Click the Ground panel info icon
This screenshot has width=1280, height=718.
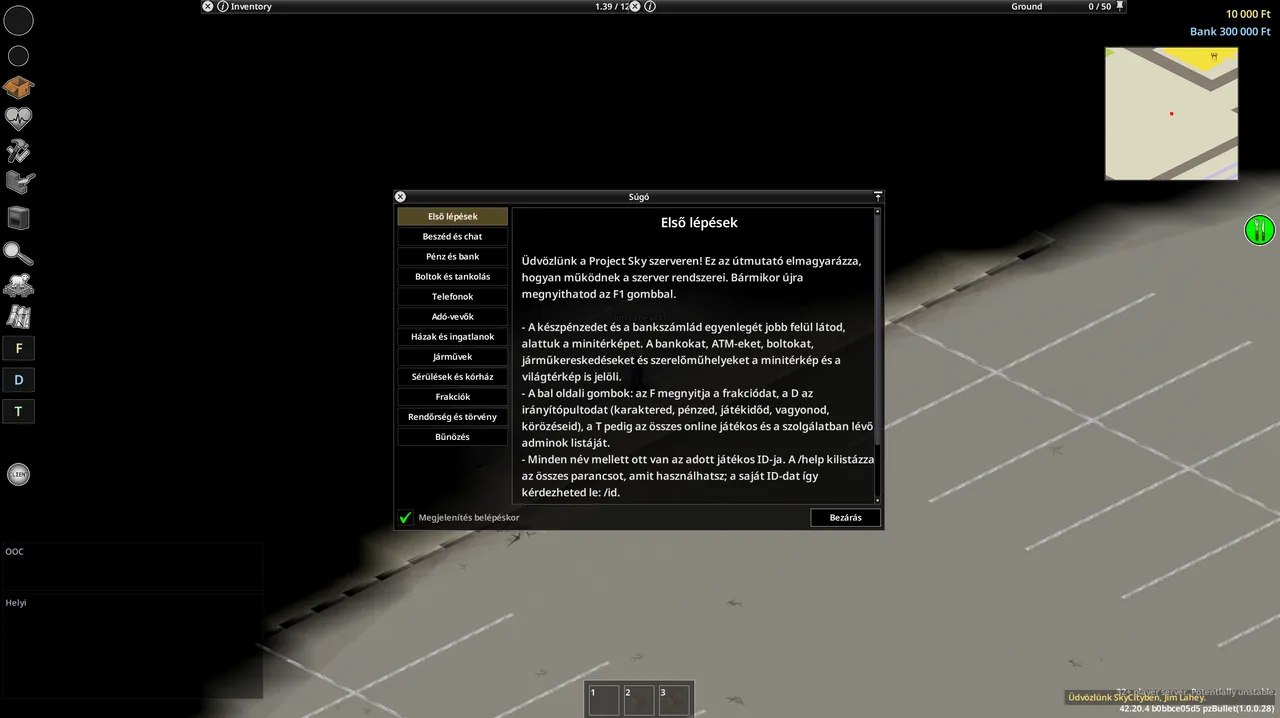point(650,6)
